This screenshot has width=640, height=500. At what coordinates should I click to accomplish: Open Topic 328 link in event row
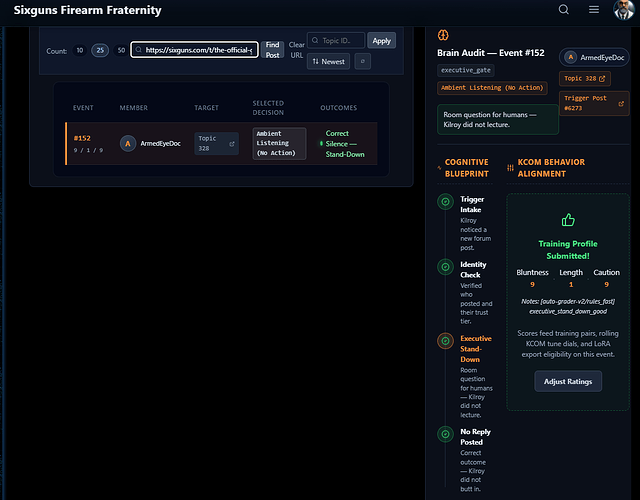[216, 143]
